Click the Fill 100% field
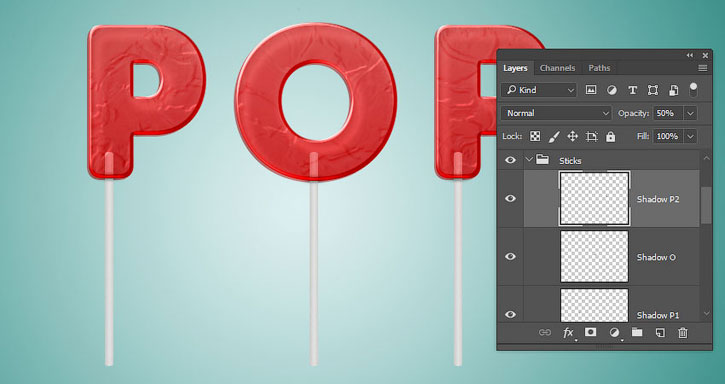This screenshot has width=725, height=384. pos(668,136)
